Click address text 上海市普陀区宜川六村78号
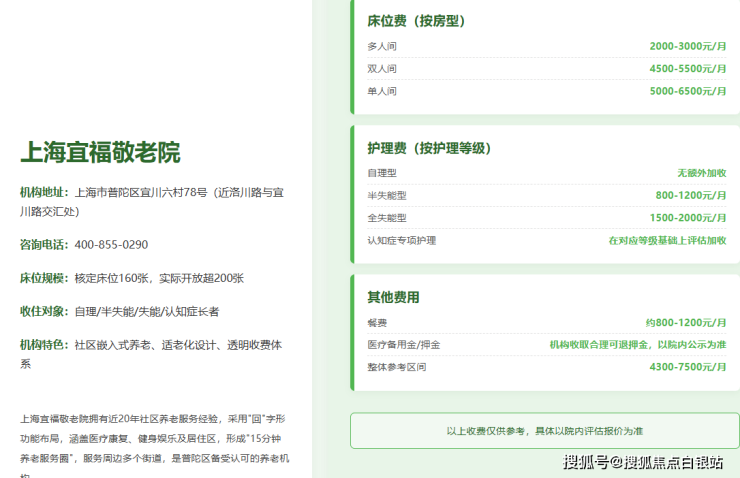The height and width of the screenshot is (478, 740). click(141, 192)
